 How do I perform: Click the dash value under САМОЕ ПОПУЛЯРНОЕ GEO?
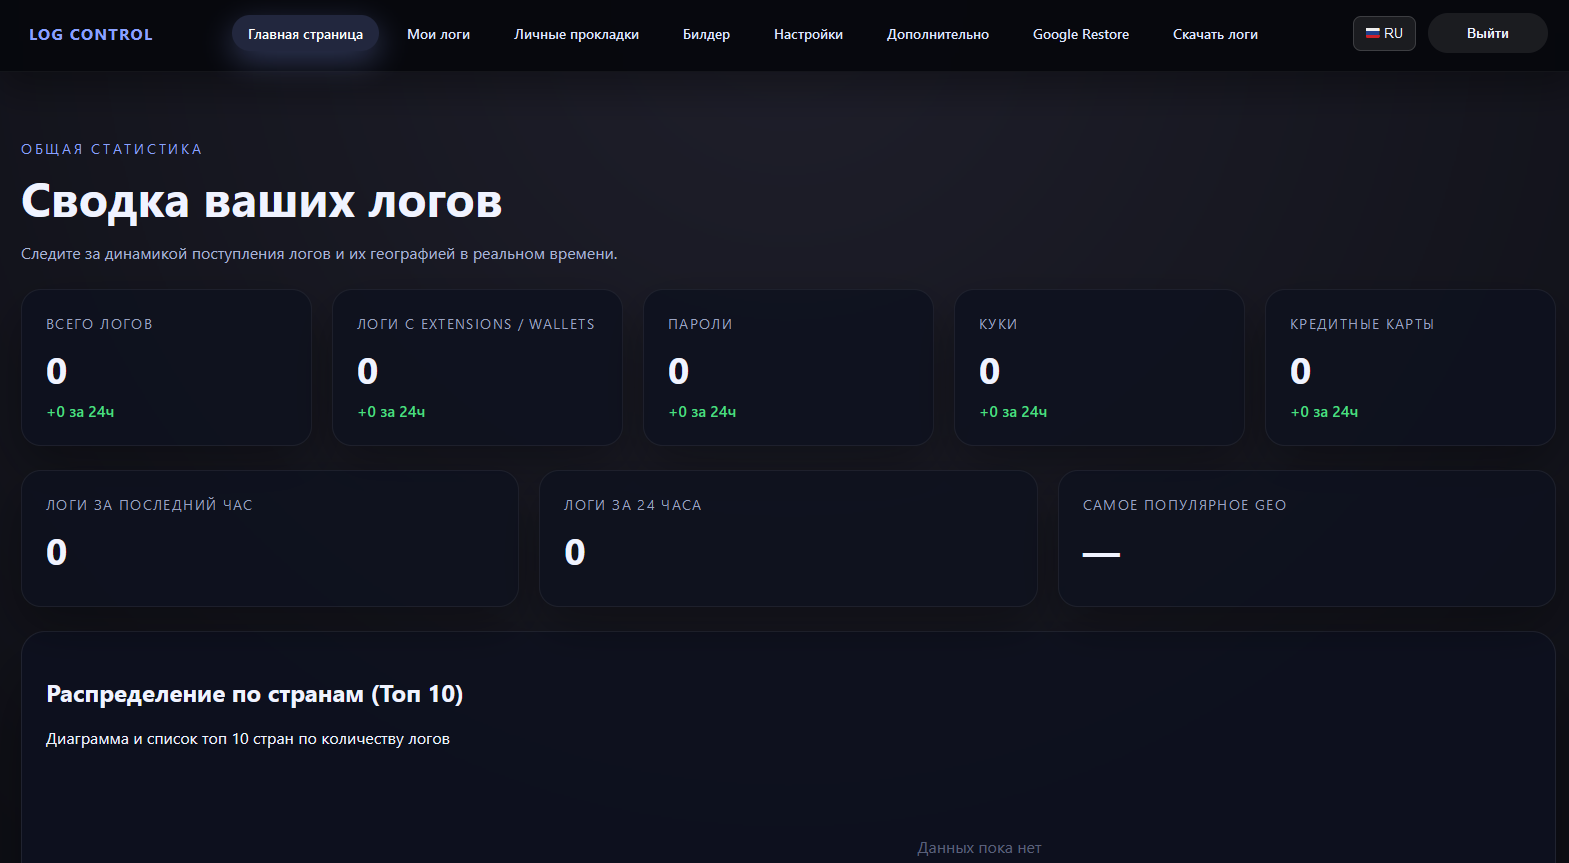click(x=1101, y=554)
